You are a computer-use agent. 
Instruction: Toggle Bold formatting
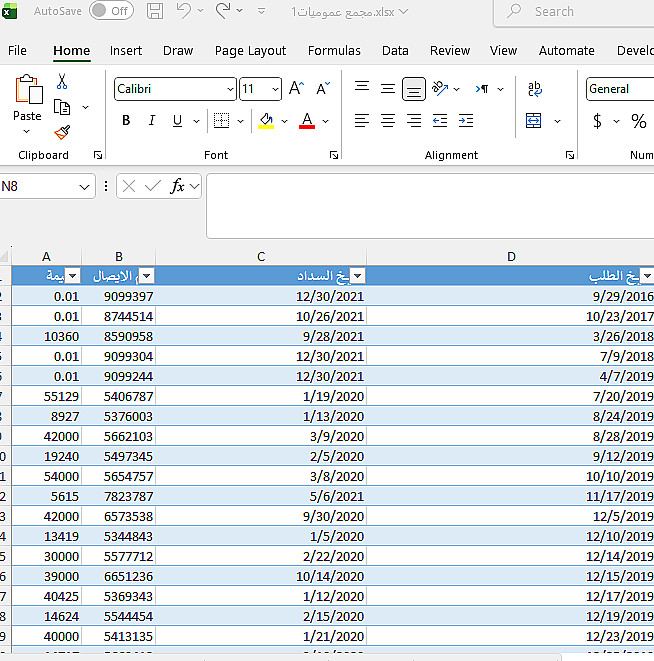click(x=126, y=121)
